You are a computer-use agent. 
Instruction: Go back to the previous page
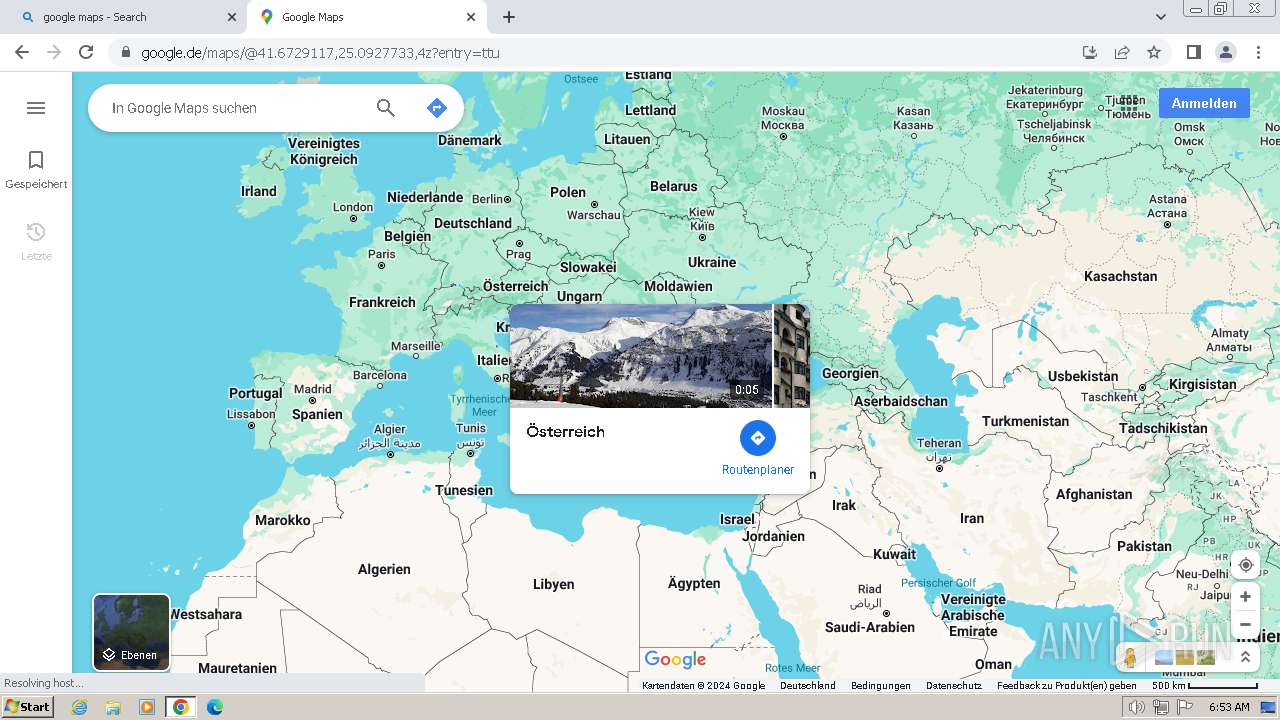click(x=22, y=52)
